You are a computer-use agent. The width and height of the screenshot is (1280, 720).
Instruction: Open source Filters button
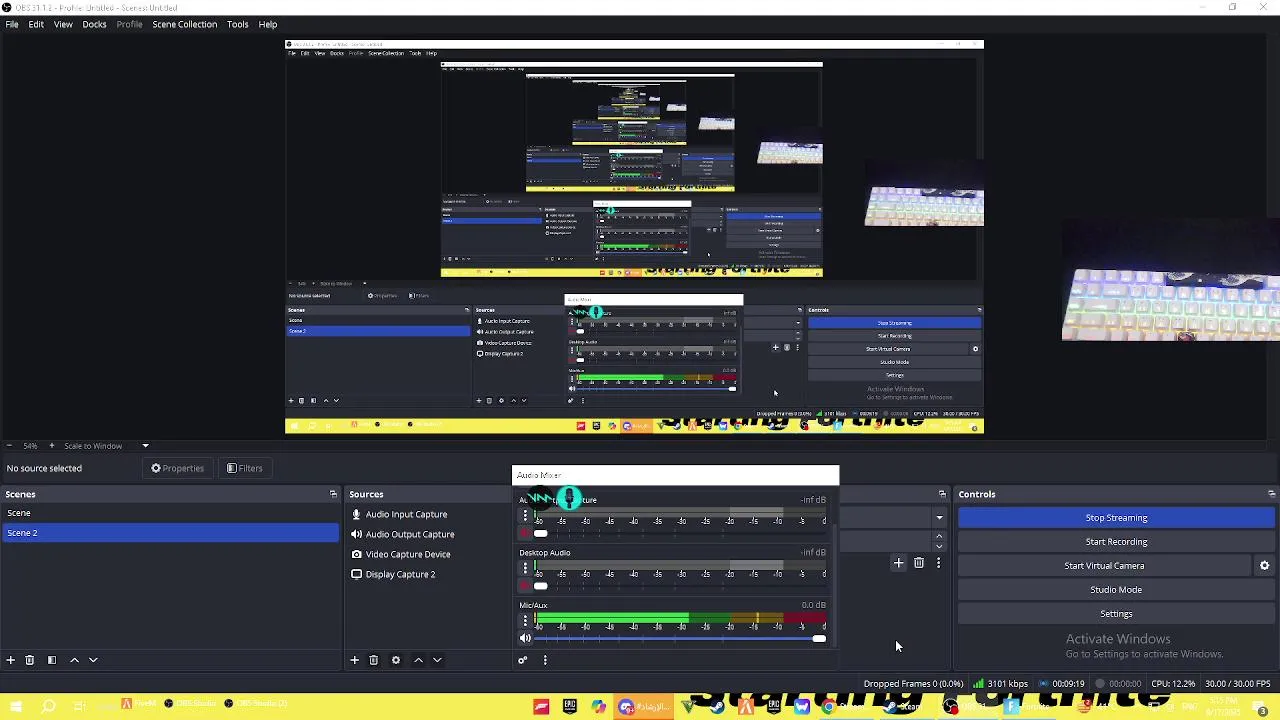244,468
